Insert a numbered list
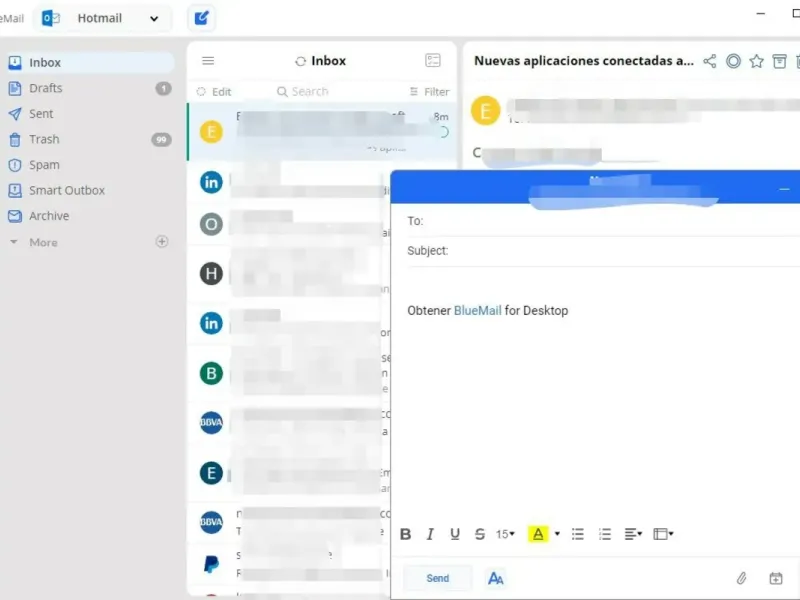800x600 pixels. [x=605, y=534]
